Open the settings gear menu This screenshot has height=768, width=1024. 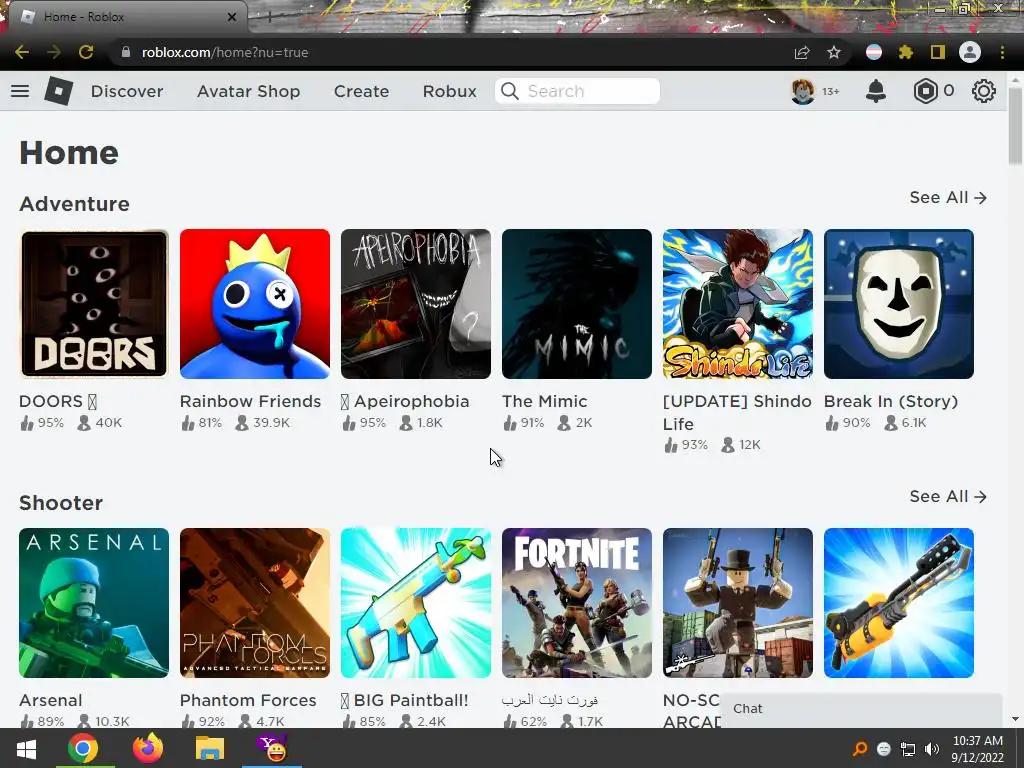tap(984, 91)
